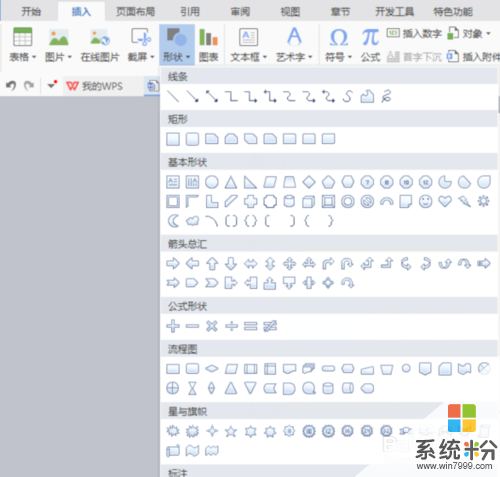Viewport: 500px width, 477px height.
Task: Select the plus sign formula shape
Action: coord(173,326)
